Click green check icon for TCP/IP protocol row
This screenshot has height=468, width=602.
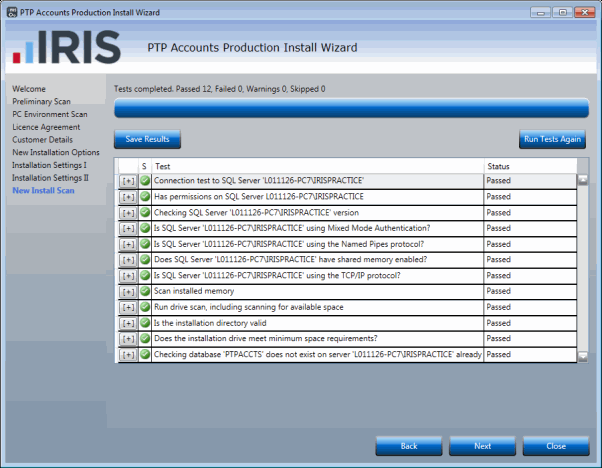145,275
